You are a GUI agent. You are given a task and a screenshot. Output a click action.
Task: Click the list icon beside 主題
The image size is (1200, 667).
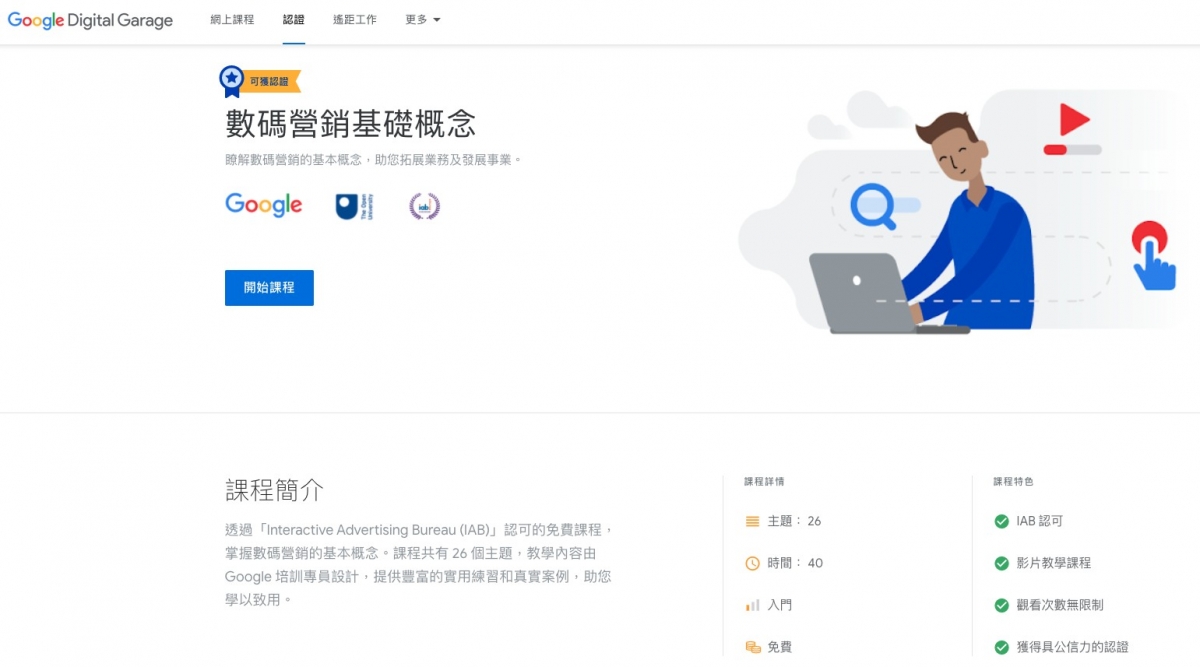[752, 521]
